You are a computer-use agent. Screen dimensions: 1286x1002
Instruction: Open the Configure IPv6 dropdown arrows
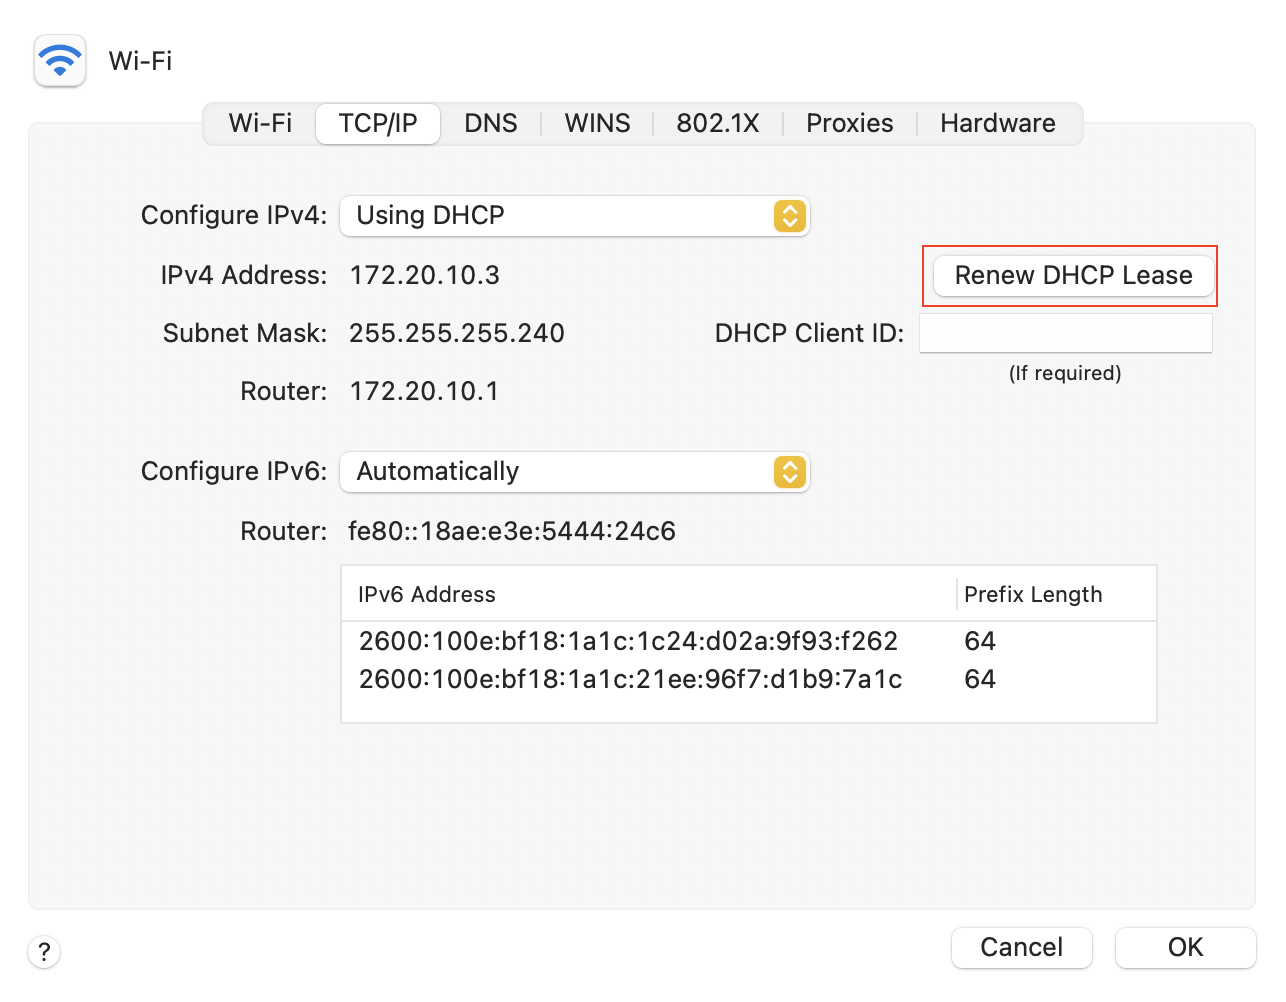click(790, 472)
